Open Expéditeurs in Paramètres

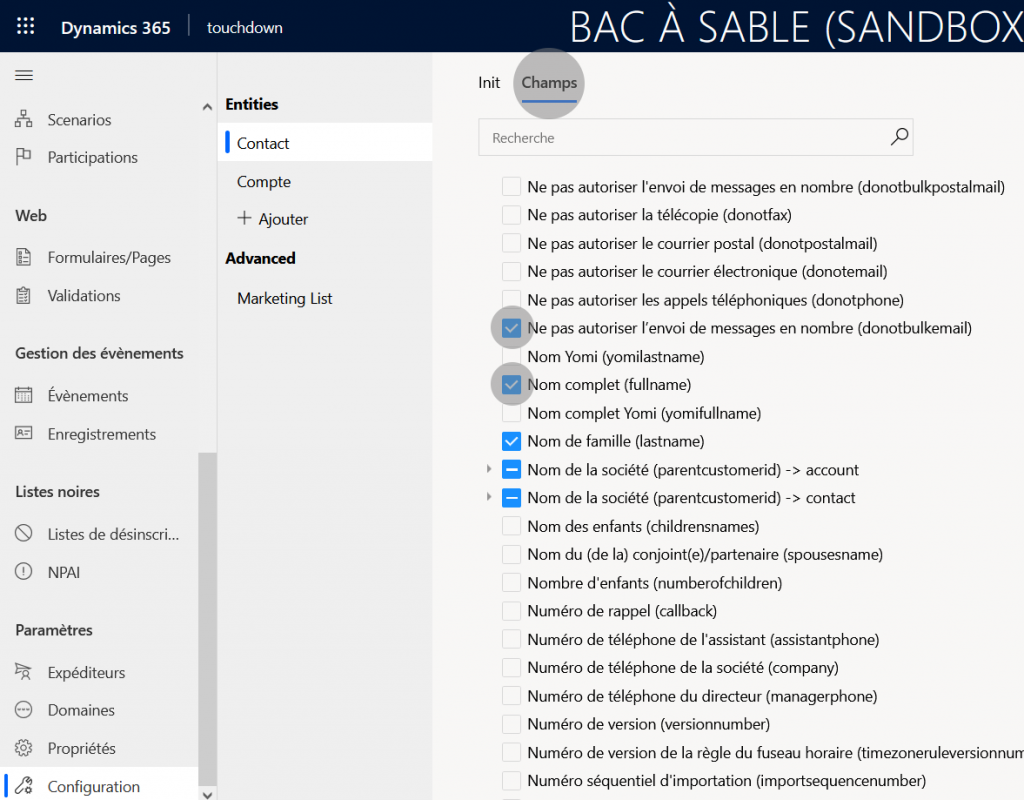click(x=86, y=673)
